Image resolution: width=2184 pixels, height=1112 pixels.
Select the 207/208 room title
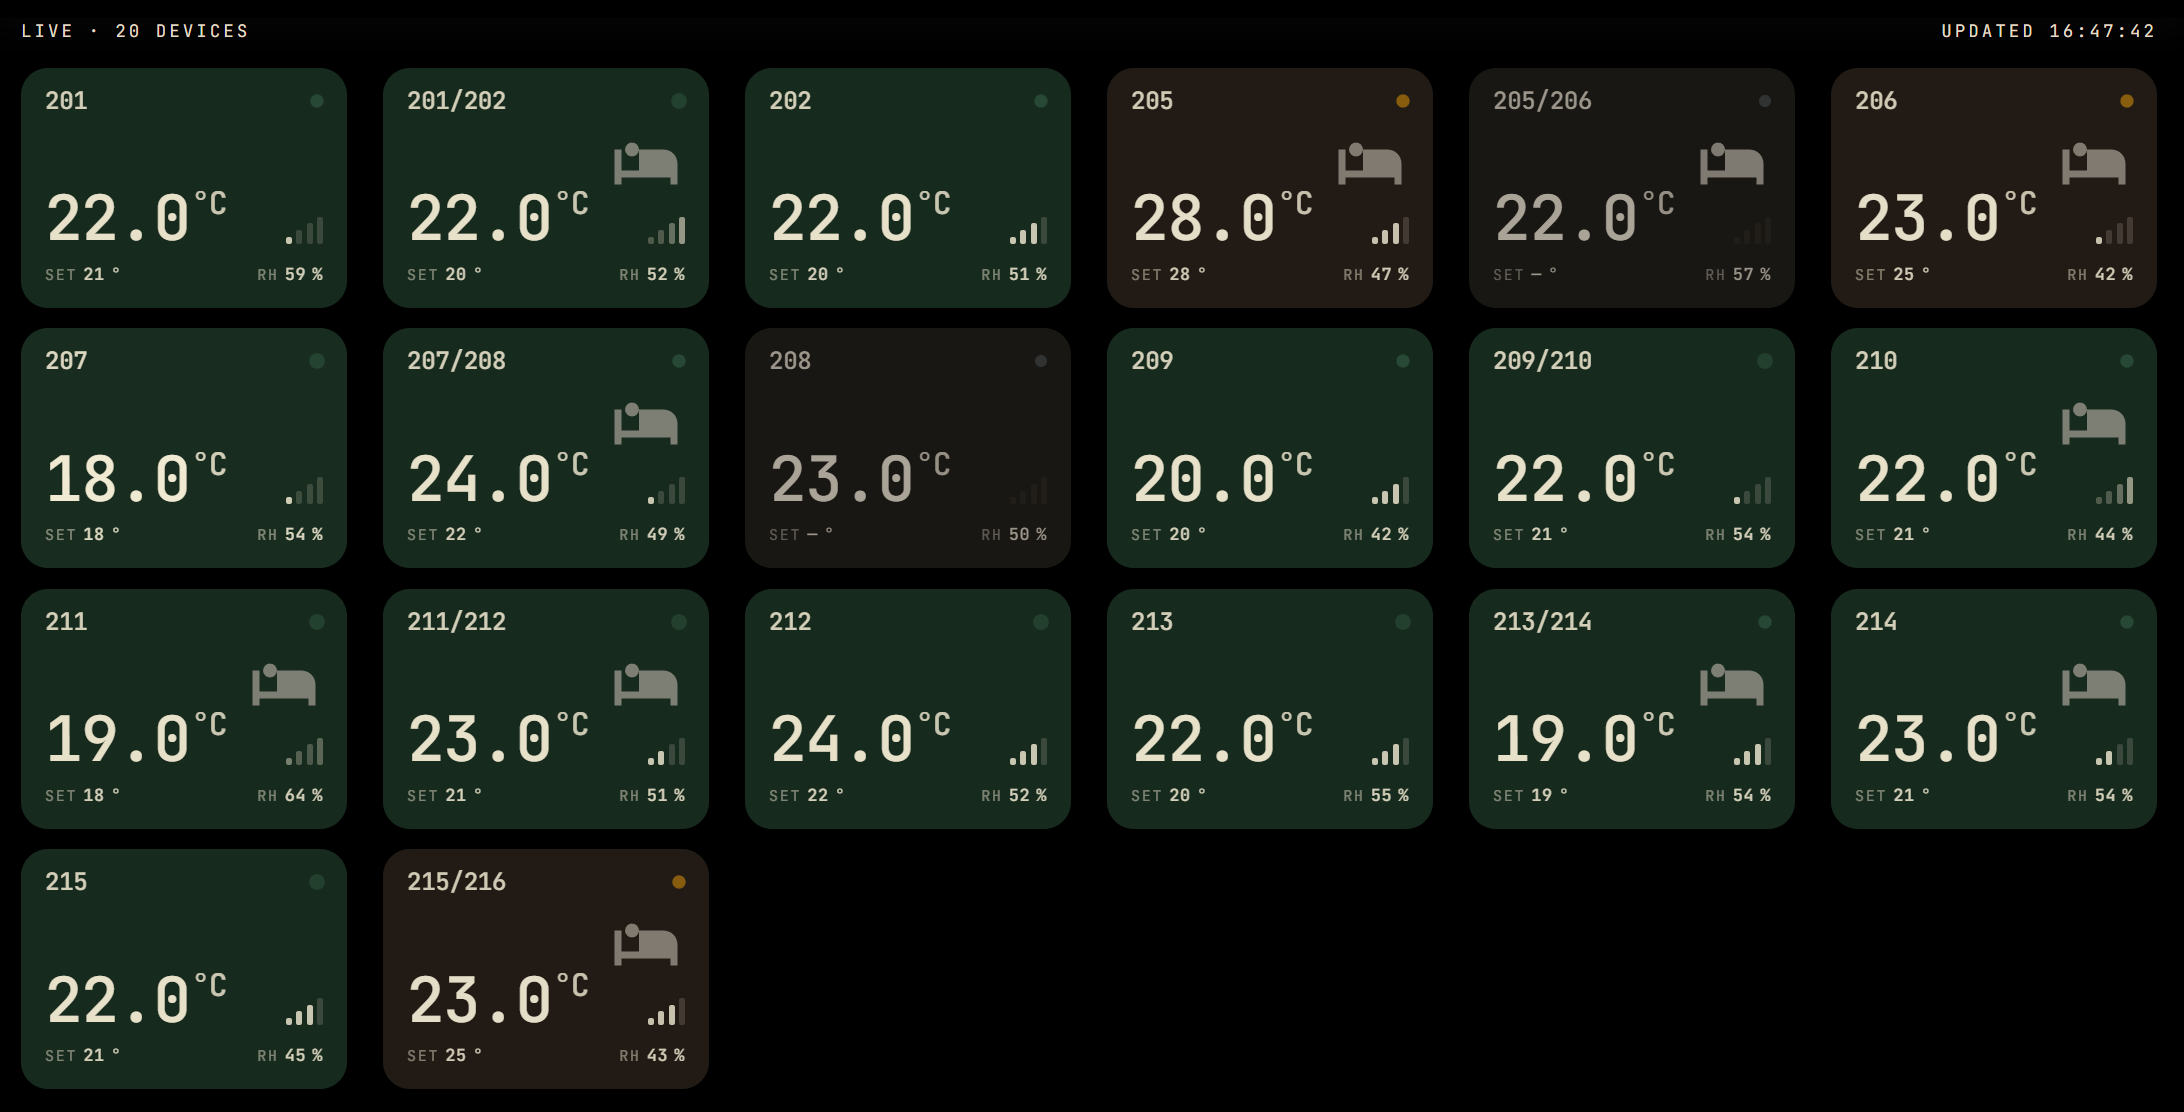[456, 361]
